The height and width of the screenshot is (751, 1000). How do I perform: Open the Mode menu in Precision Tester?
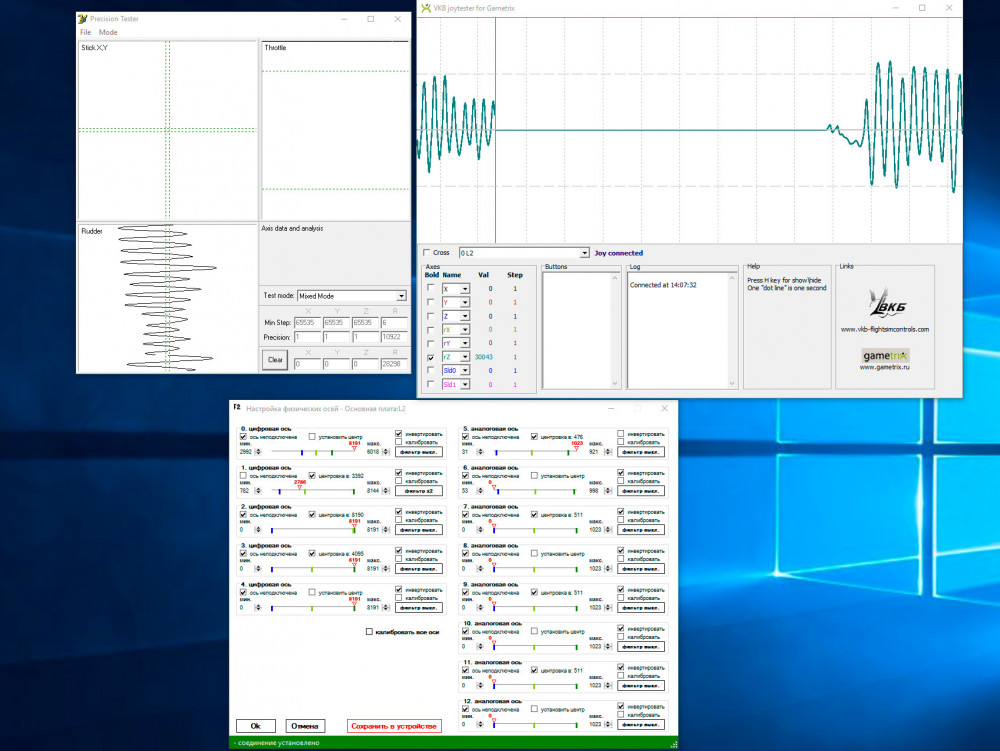108,33
